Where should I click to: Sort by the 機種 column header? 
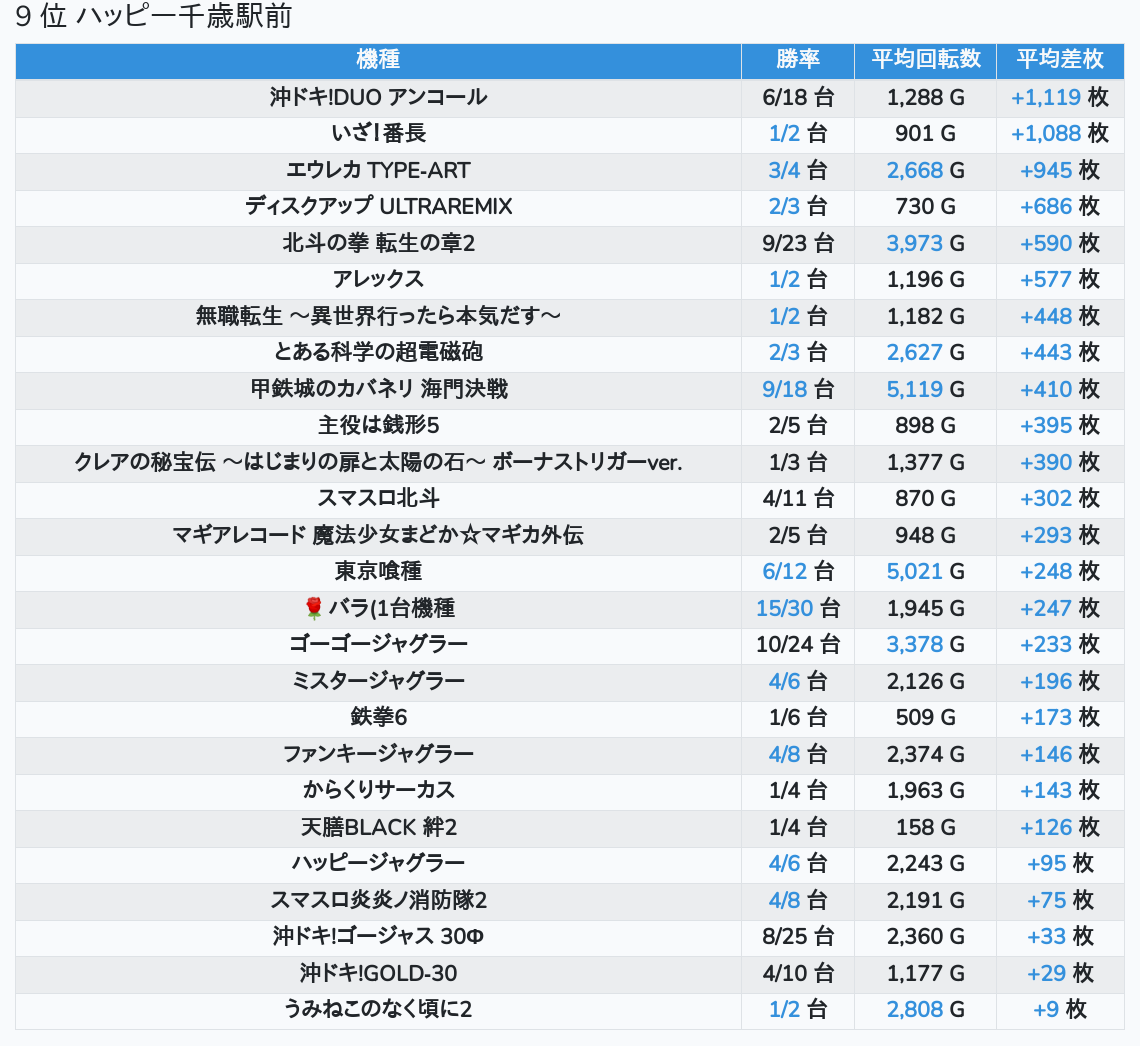tap(378, 59)
